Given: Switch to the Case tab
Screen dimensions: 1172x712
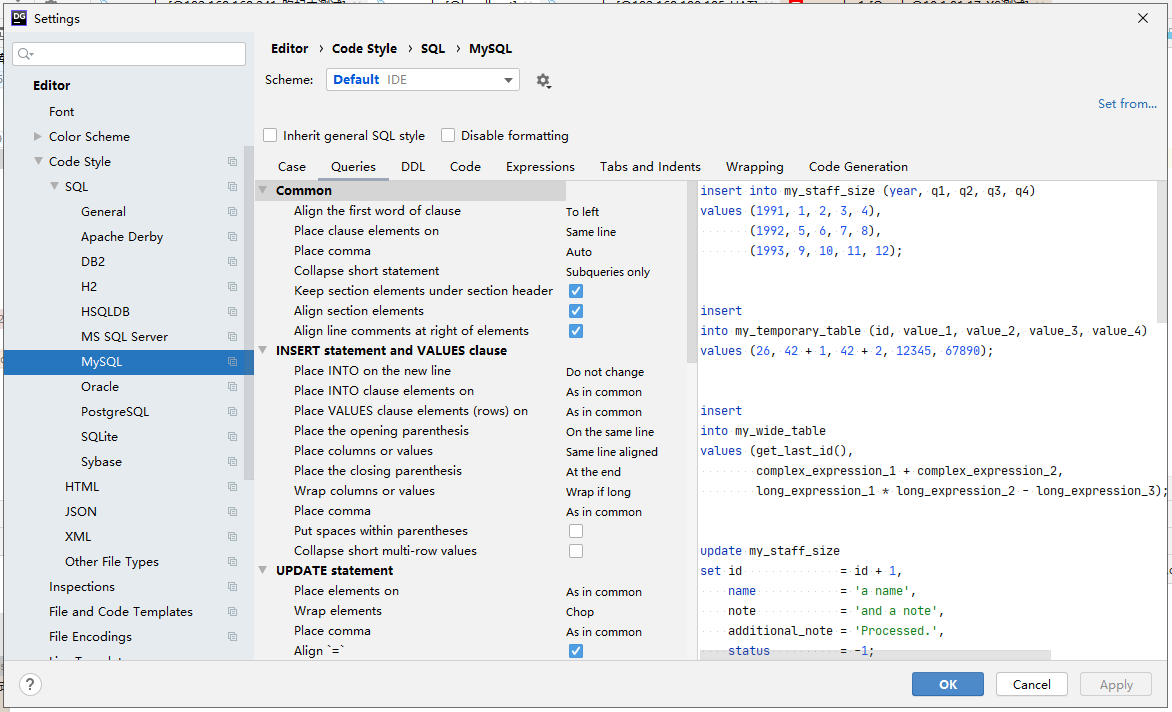Looking at the screenshot, I should coord(292,167).
